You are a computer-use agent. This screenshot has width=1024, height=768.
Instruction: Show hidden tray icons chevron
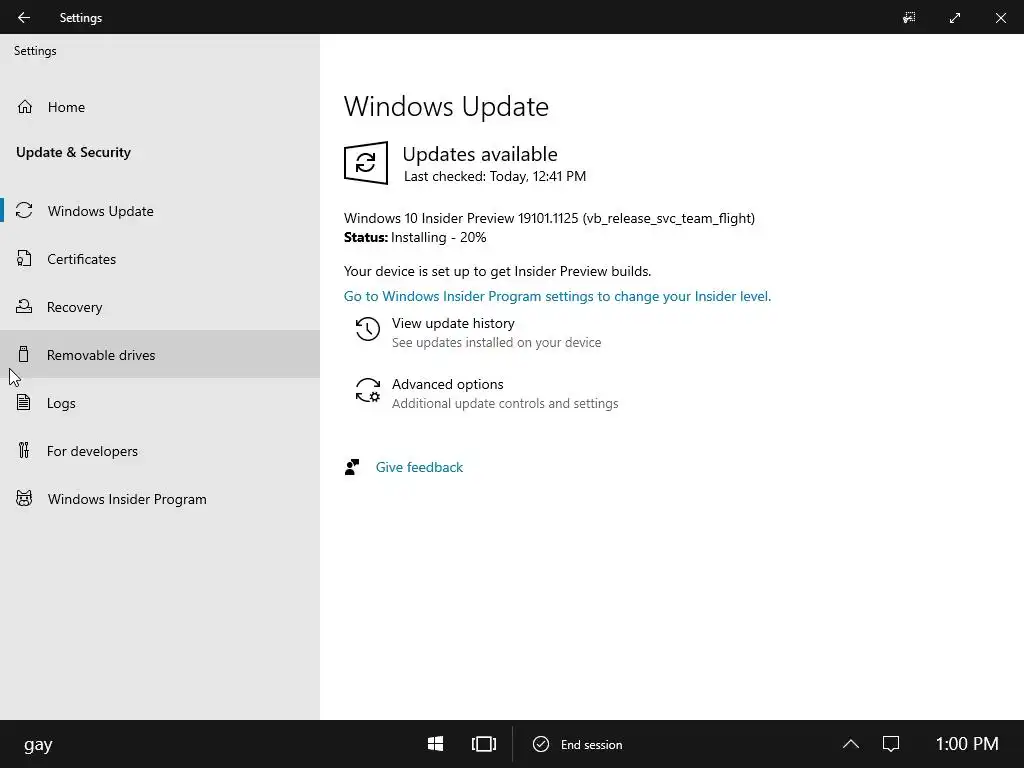(851, 744)
